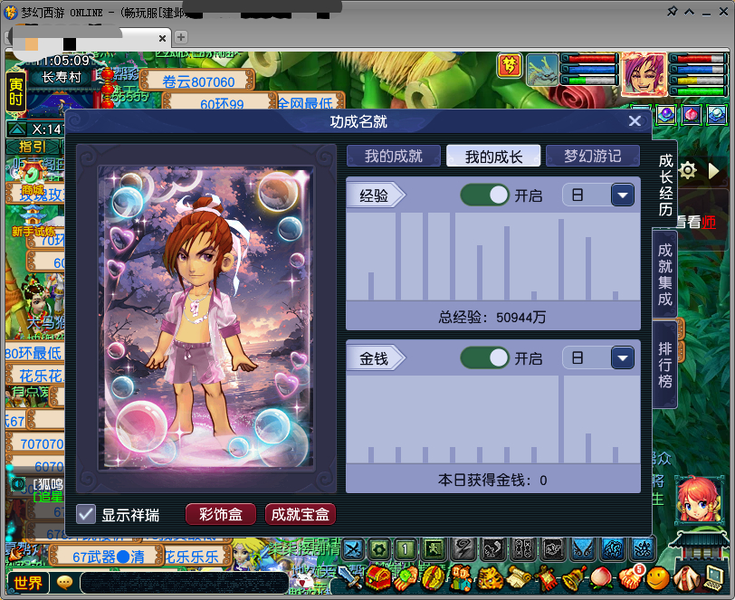Click the green running figure shortcut
Screen dimensions: 735x600
tap(433, 549)
